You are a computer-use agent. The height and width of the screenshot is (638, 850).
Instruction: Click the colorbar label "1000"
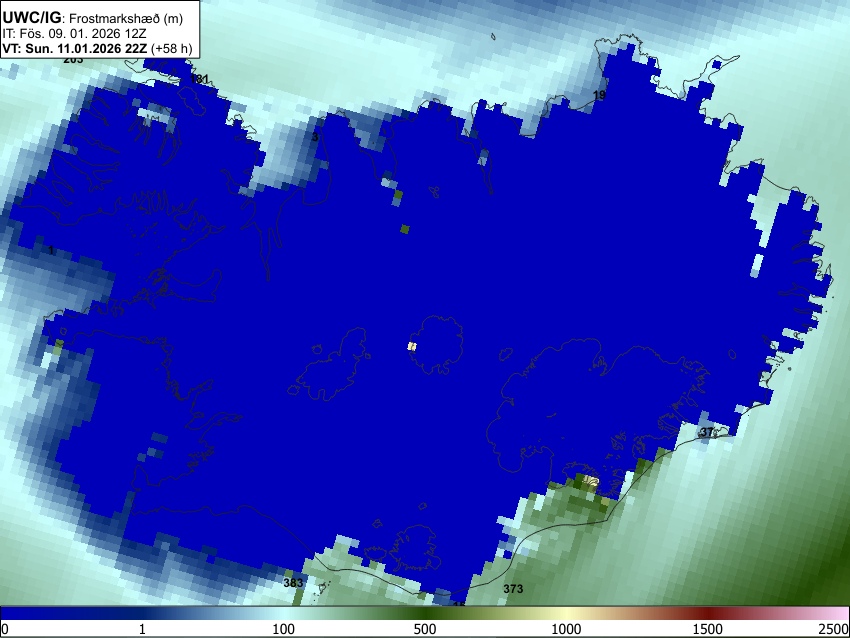[566, 629]
